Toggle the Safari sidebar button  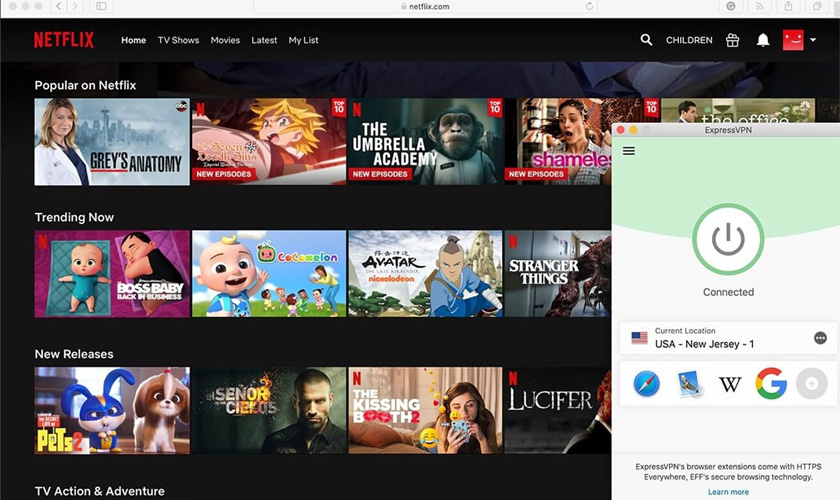coord(101,6)
